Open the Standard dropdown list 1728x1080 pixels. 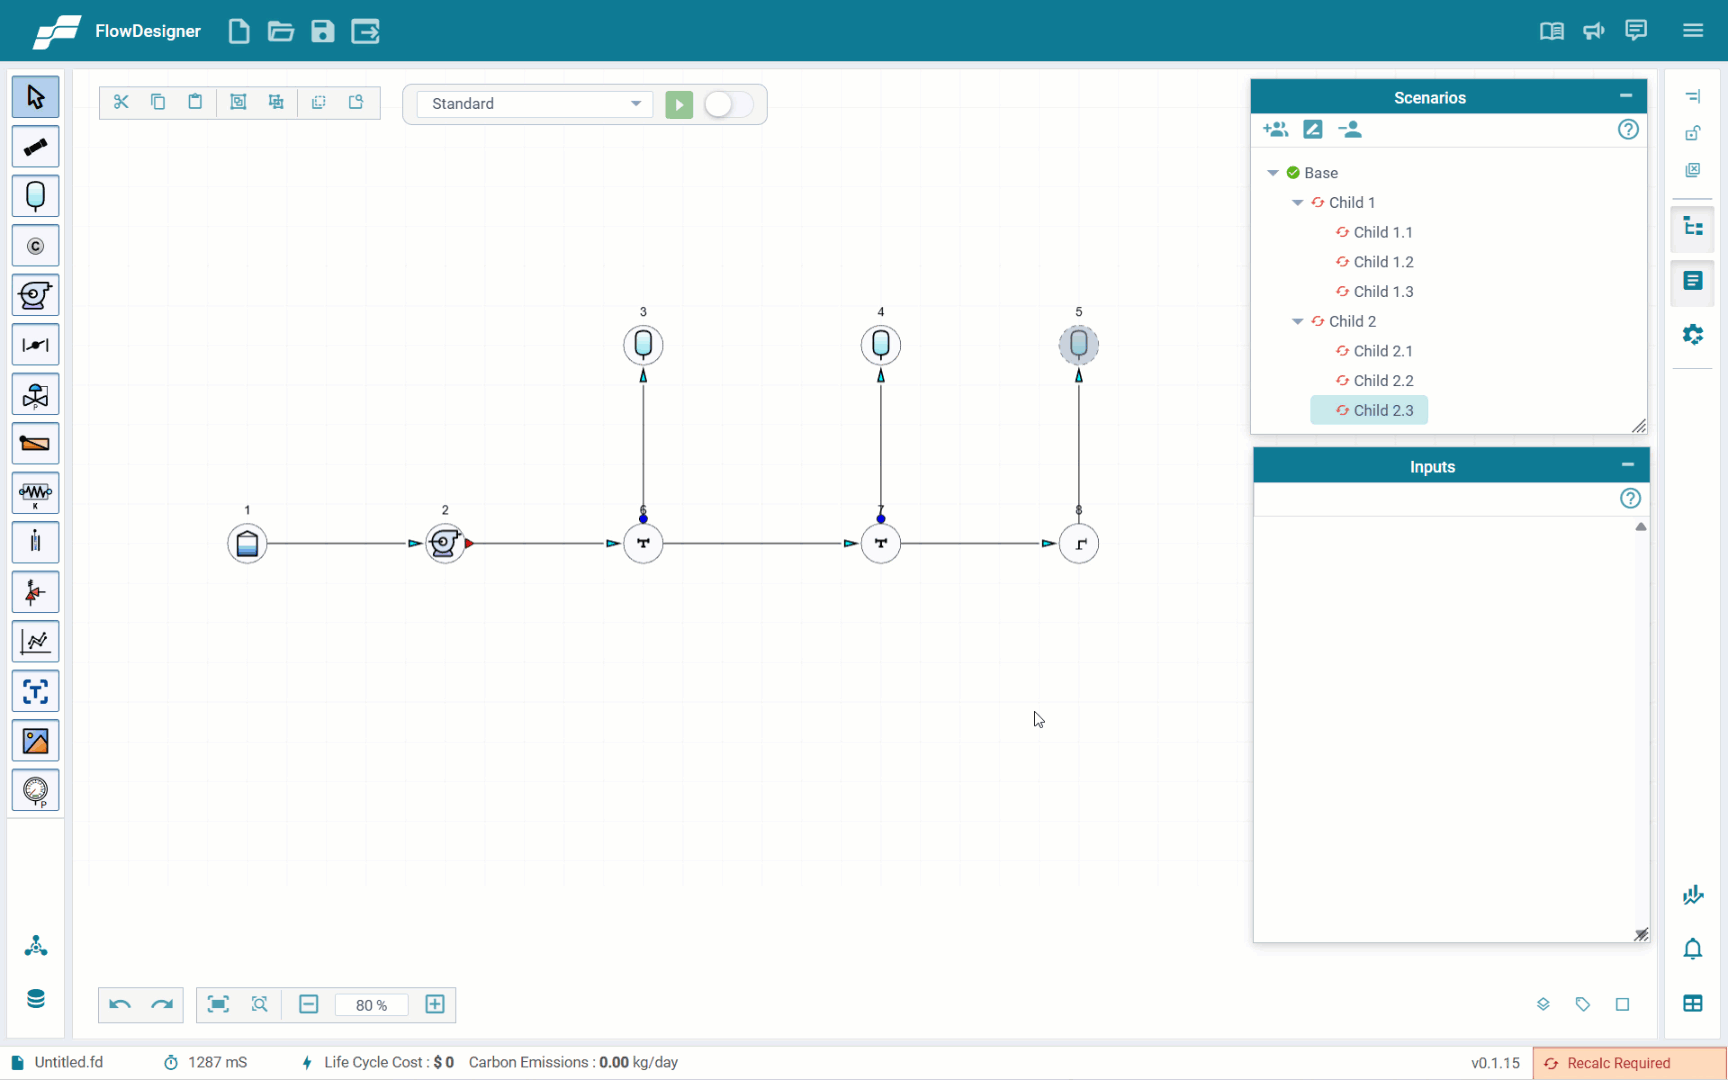pyautogui.click(x=535, y=104)
